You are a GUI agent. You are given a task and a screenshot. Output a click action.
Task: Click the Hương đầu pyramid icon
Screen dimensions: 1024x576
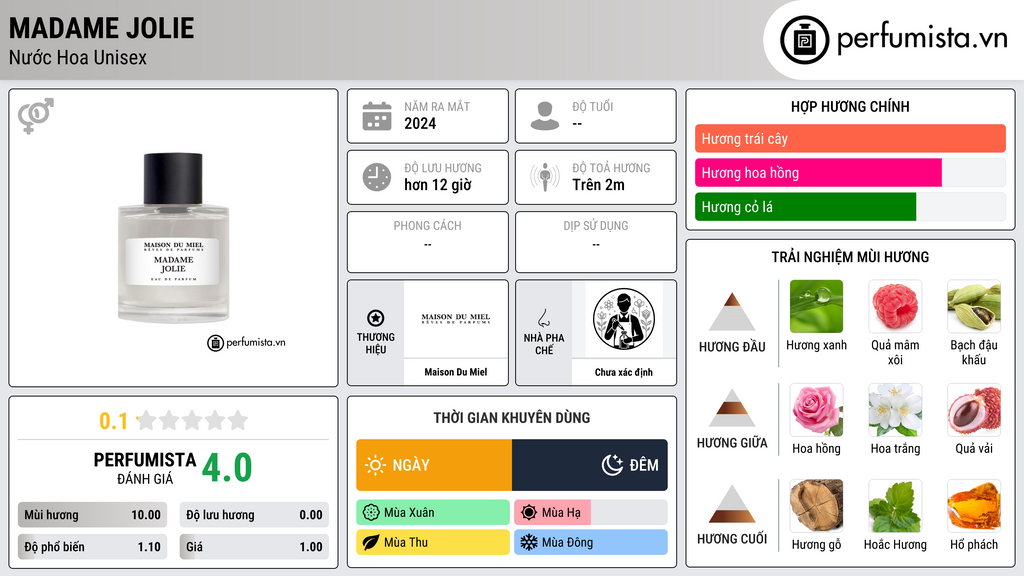tap(732, 312)
